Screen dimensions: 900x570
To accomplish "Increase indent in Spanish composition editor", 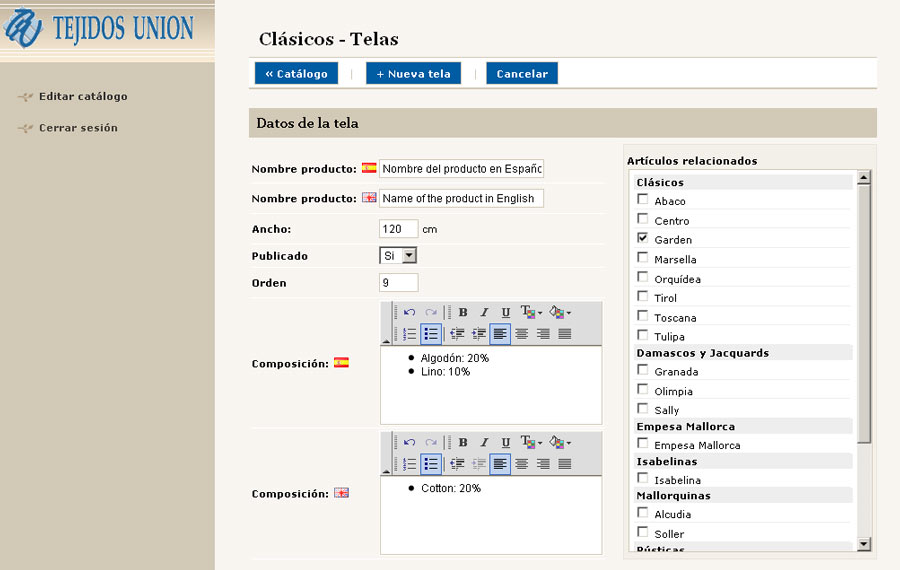I will point(479,334).
